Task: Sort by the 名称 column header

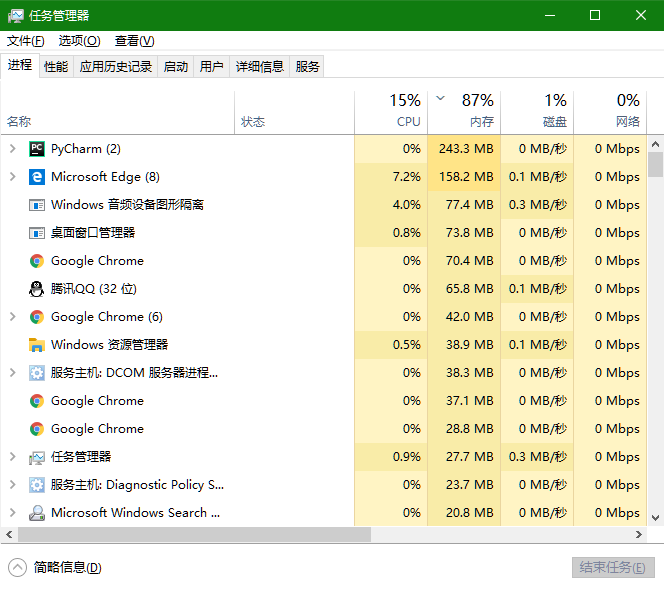Action: tap(117, 112)
